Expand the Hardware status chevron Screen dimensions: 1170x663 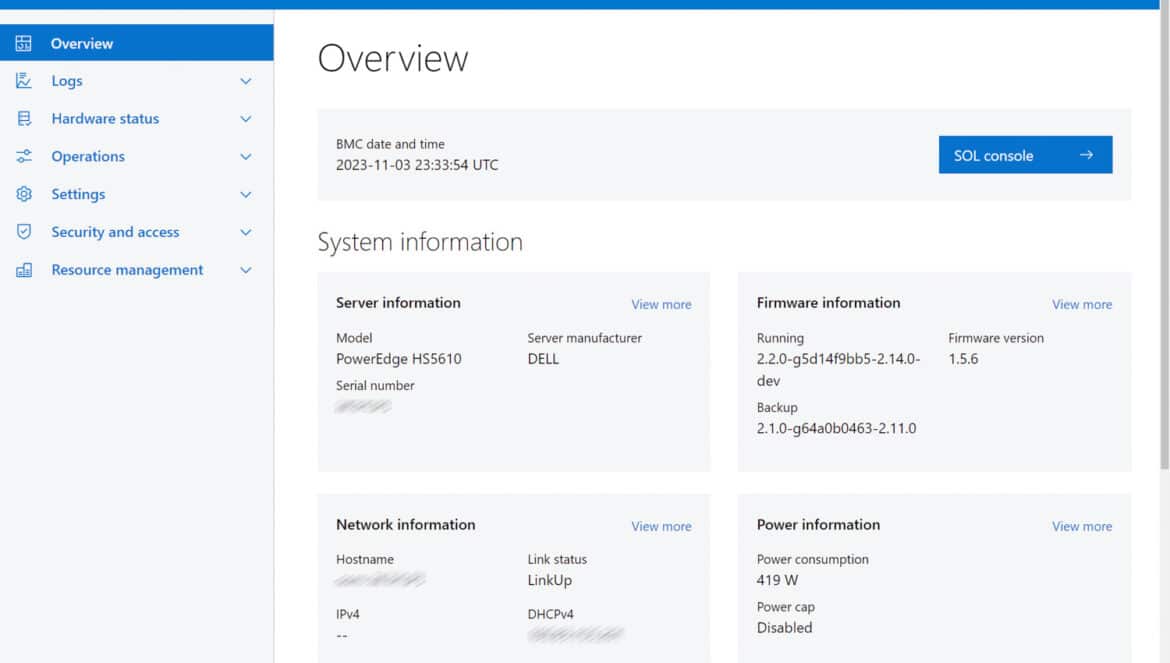coord(245,119)
